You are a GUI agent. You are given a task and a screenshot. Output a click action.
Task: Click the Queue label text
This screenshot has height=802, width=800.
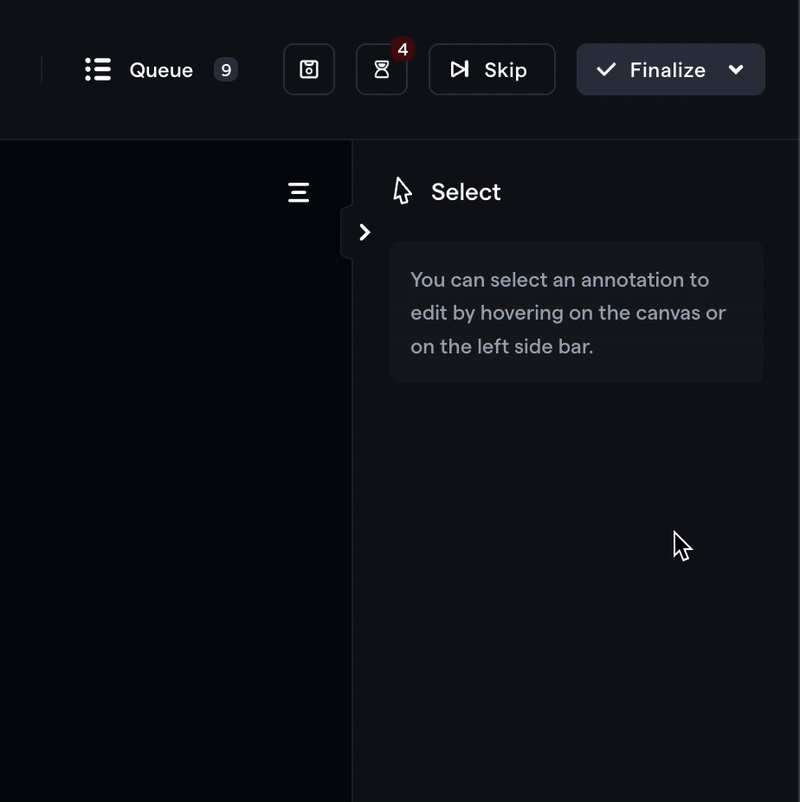click(x=161, y=70)
